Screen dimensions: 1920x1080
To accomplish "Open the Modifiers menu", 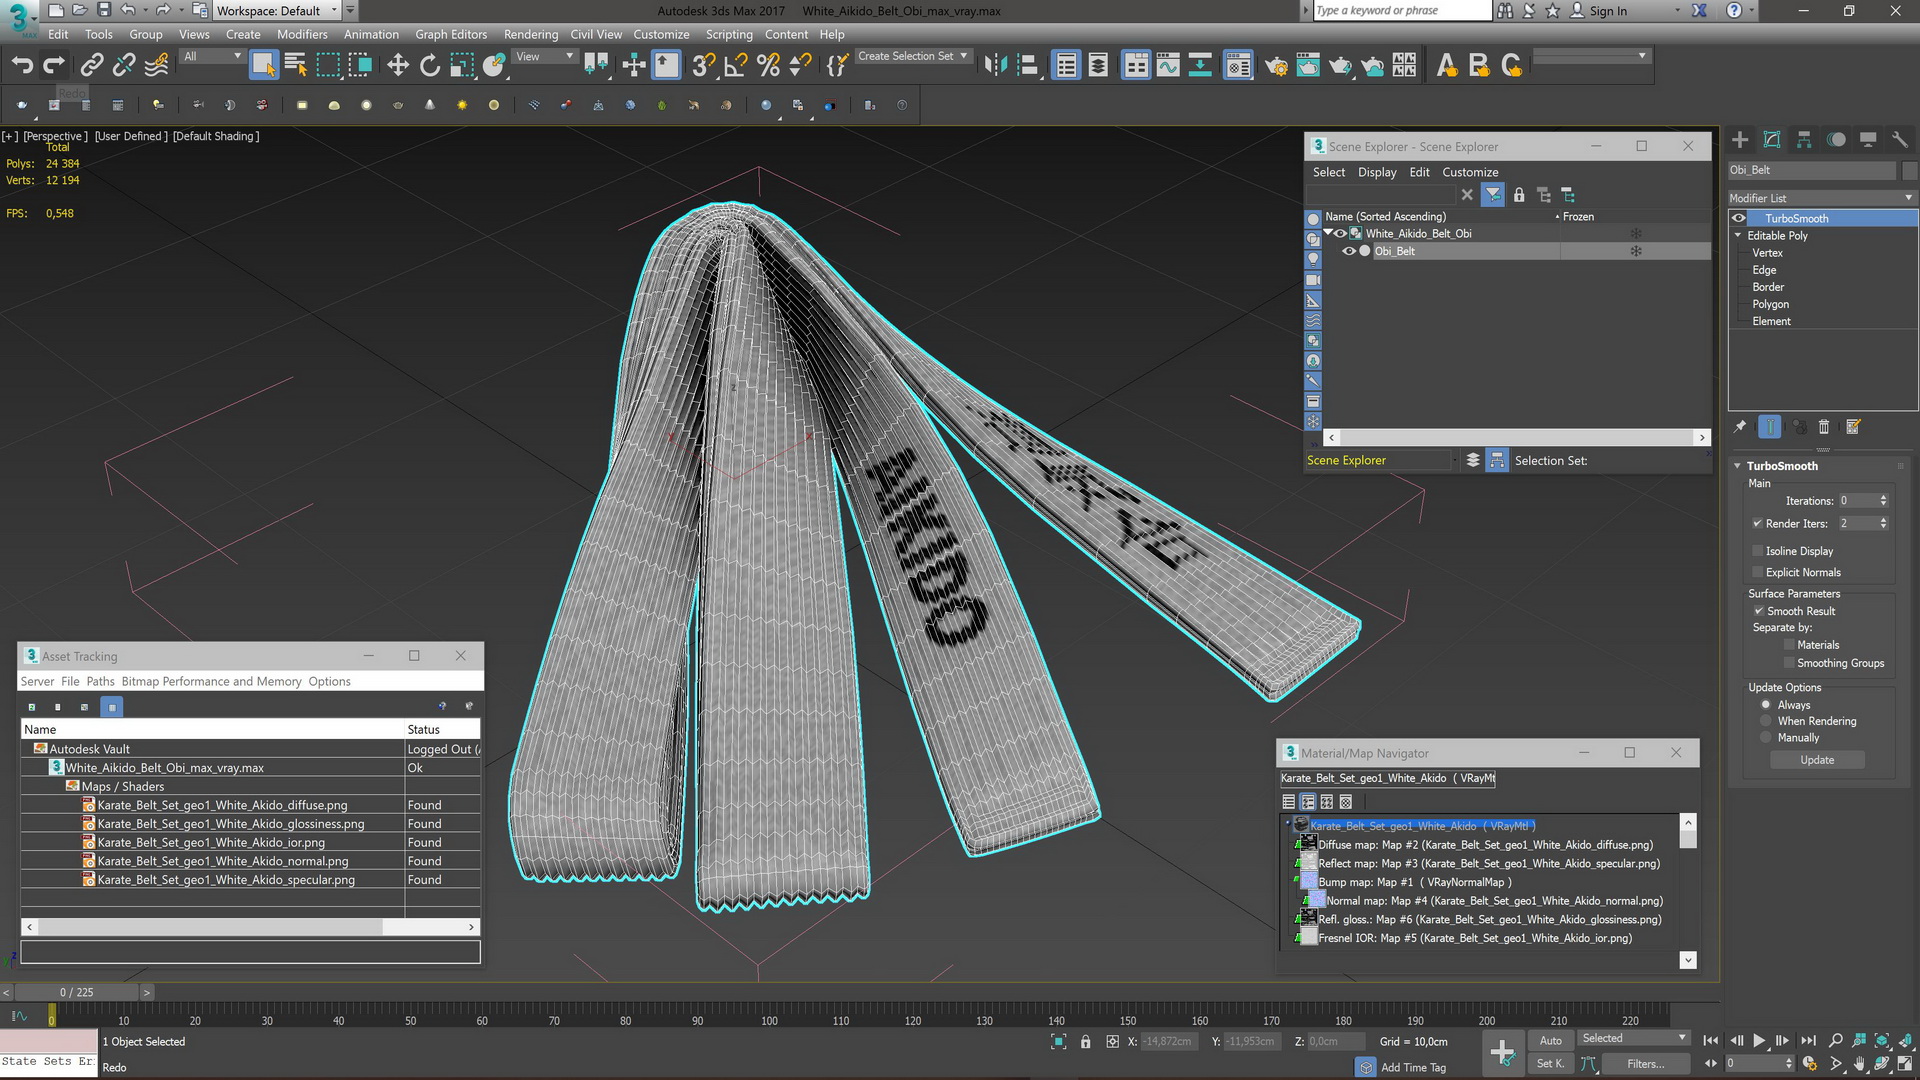I will click(302, 34).
